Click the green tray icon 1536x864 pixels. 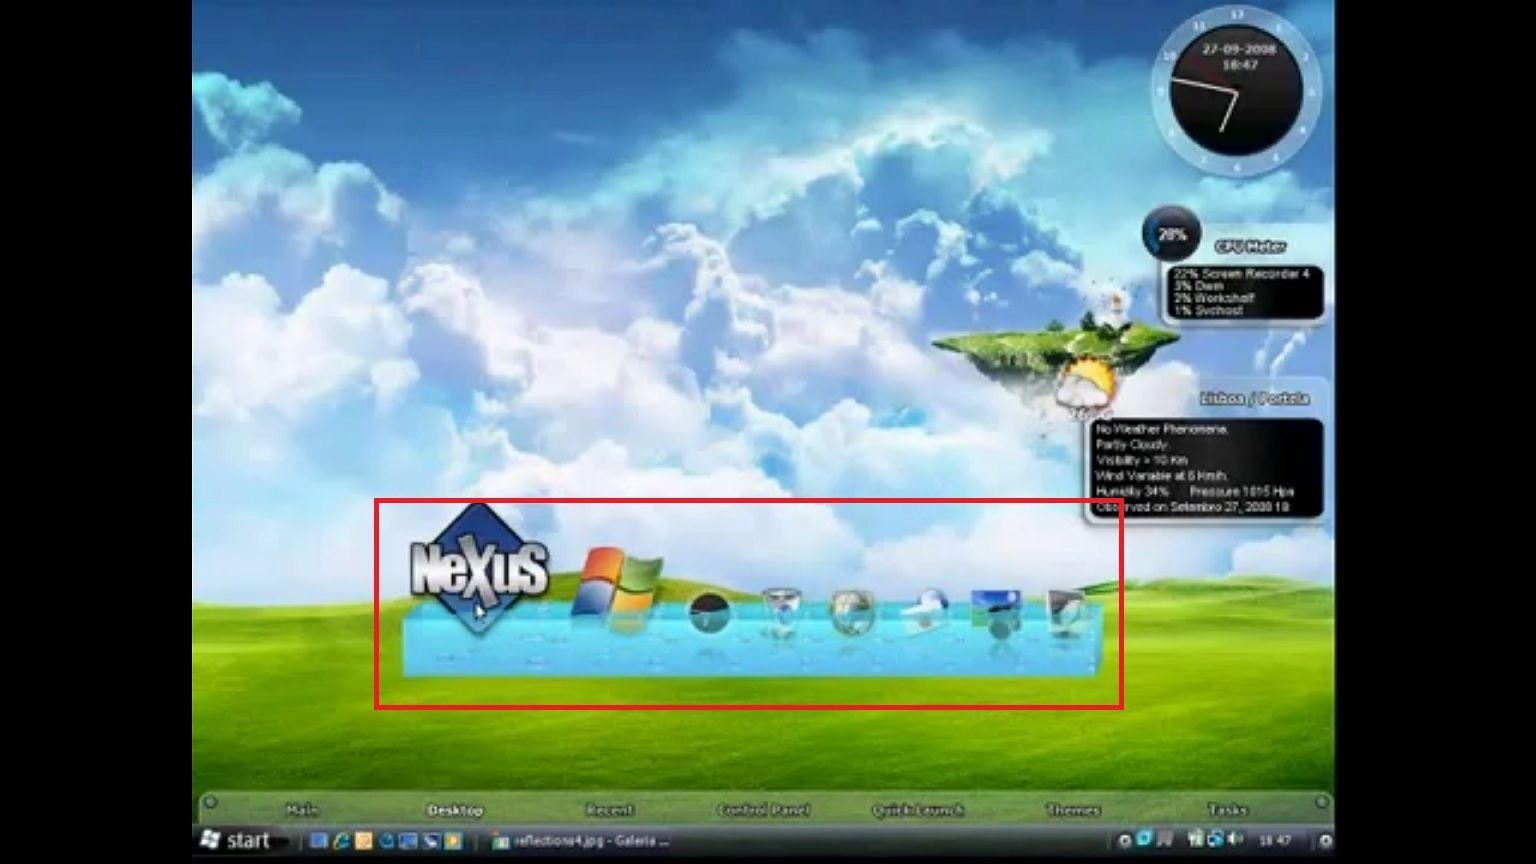click(1195, 840)
